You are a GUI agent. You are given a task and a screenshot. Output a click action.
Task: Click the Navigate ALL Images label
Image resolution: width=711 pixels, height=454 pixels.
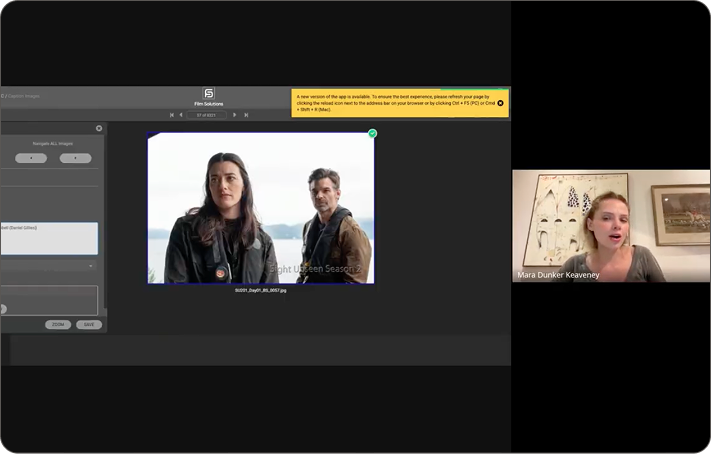53,144
